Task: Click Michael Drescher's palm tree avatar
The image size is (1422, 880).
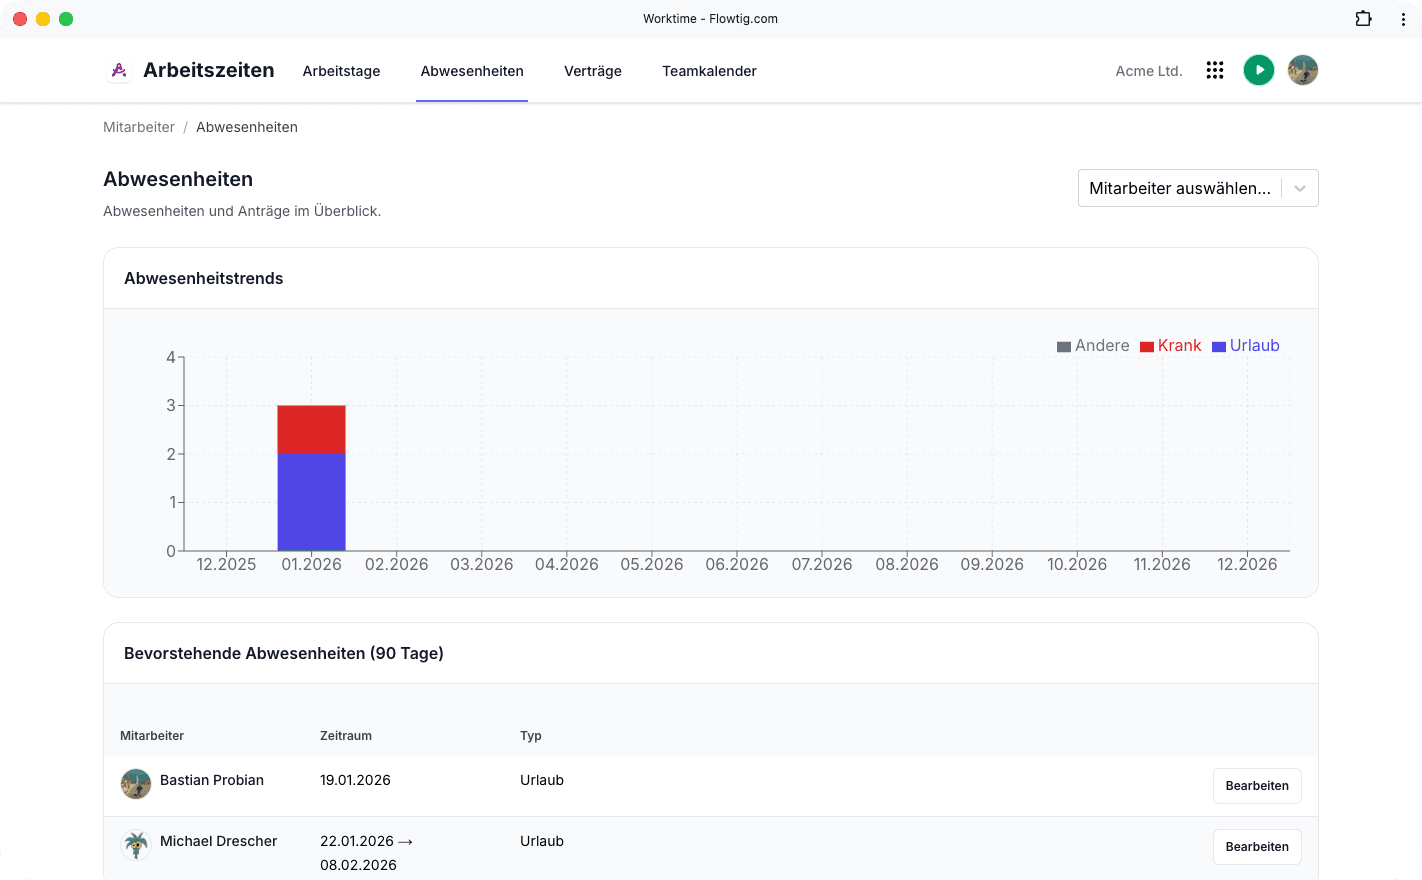Action: tap(136, 845)
